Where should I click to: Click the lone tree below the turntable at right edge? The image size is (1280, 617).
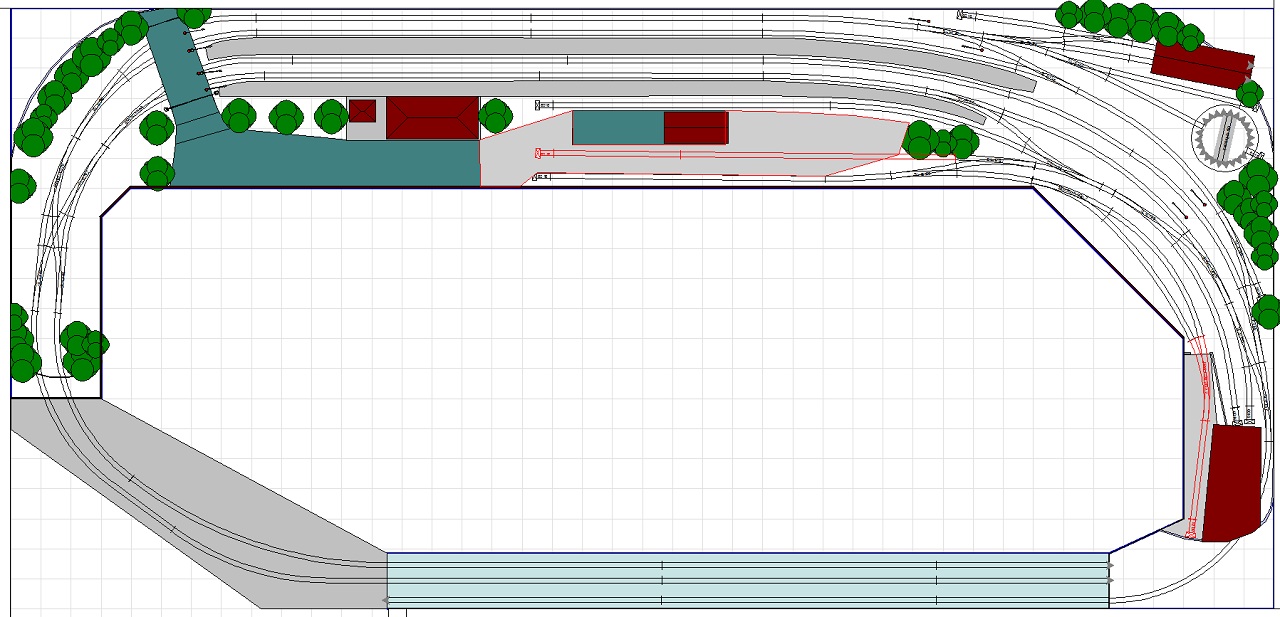pos(1266,311)
